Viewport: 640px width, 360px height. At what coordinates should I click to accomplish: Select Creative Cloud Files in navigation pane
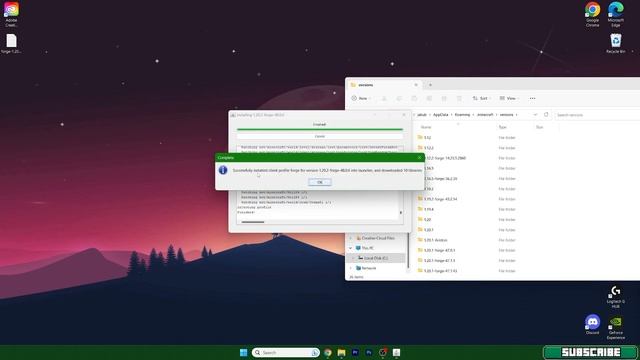378,238
